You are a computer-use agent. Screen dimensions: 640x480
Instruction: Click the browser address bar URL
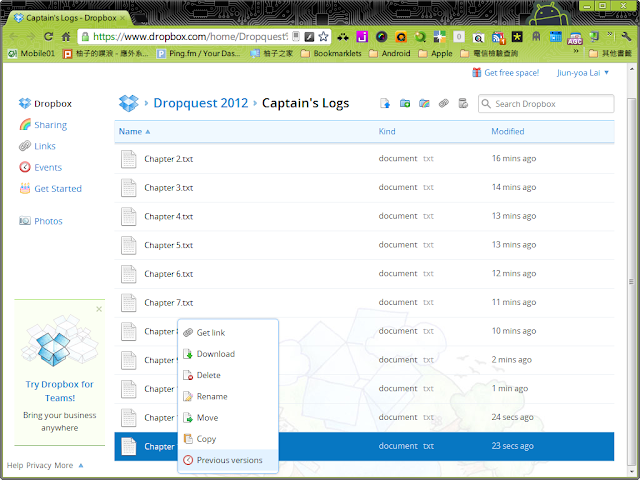click(x=190, y=37)
